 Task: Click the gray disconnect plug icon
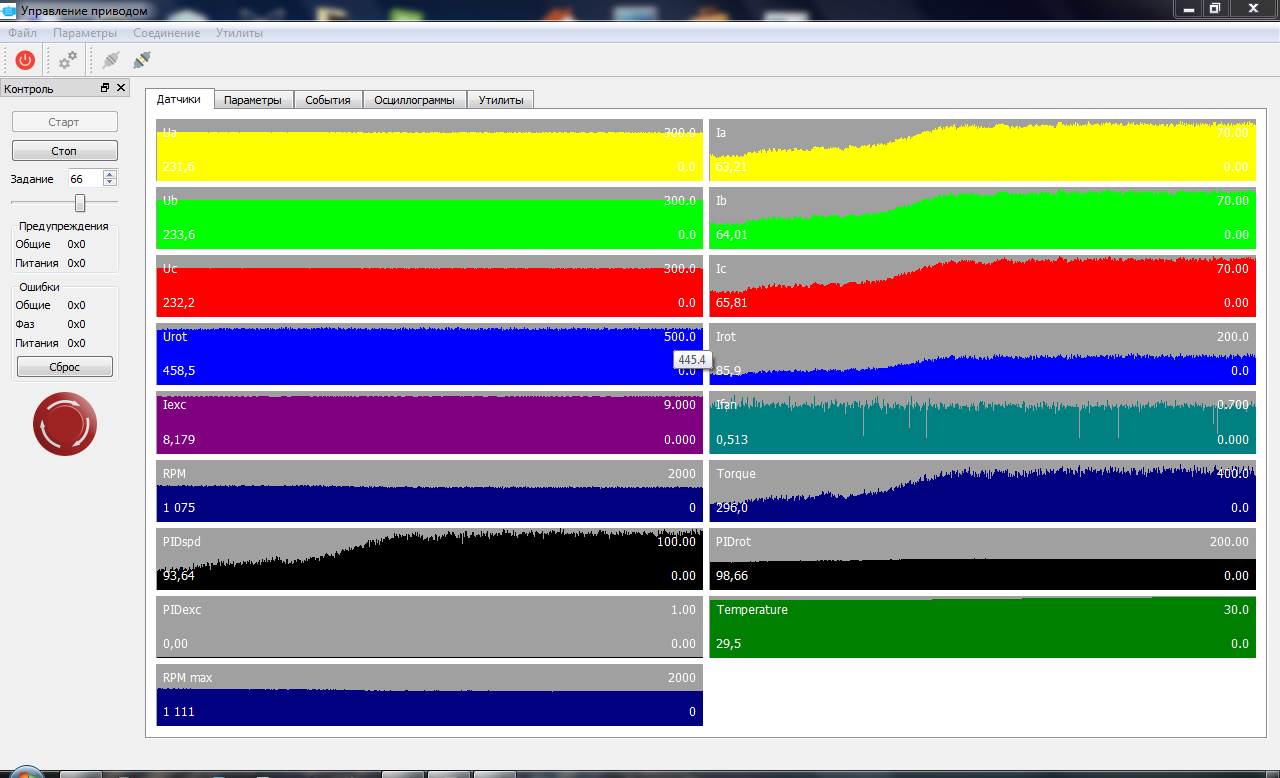pos(110,60)
